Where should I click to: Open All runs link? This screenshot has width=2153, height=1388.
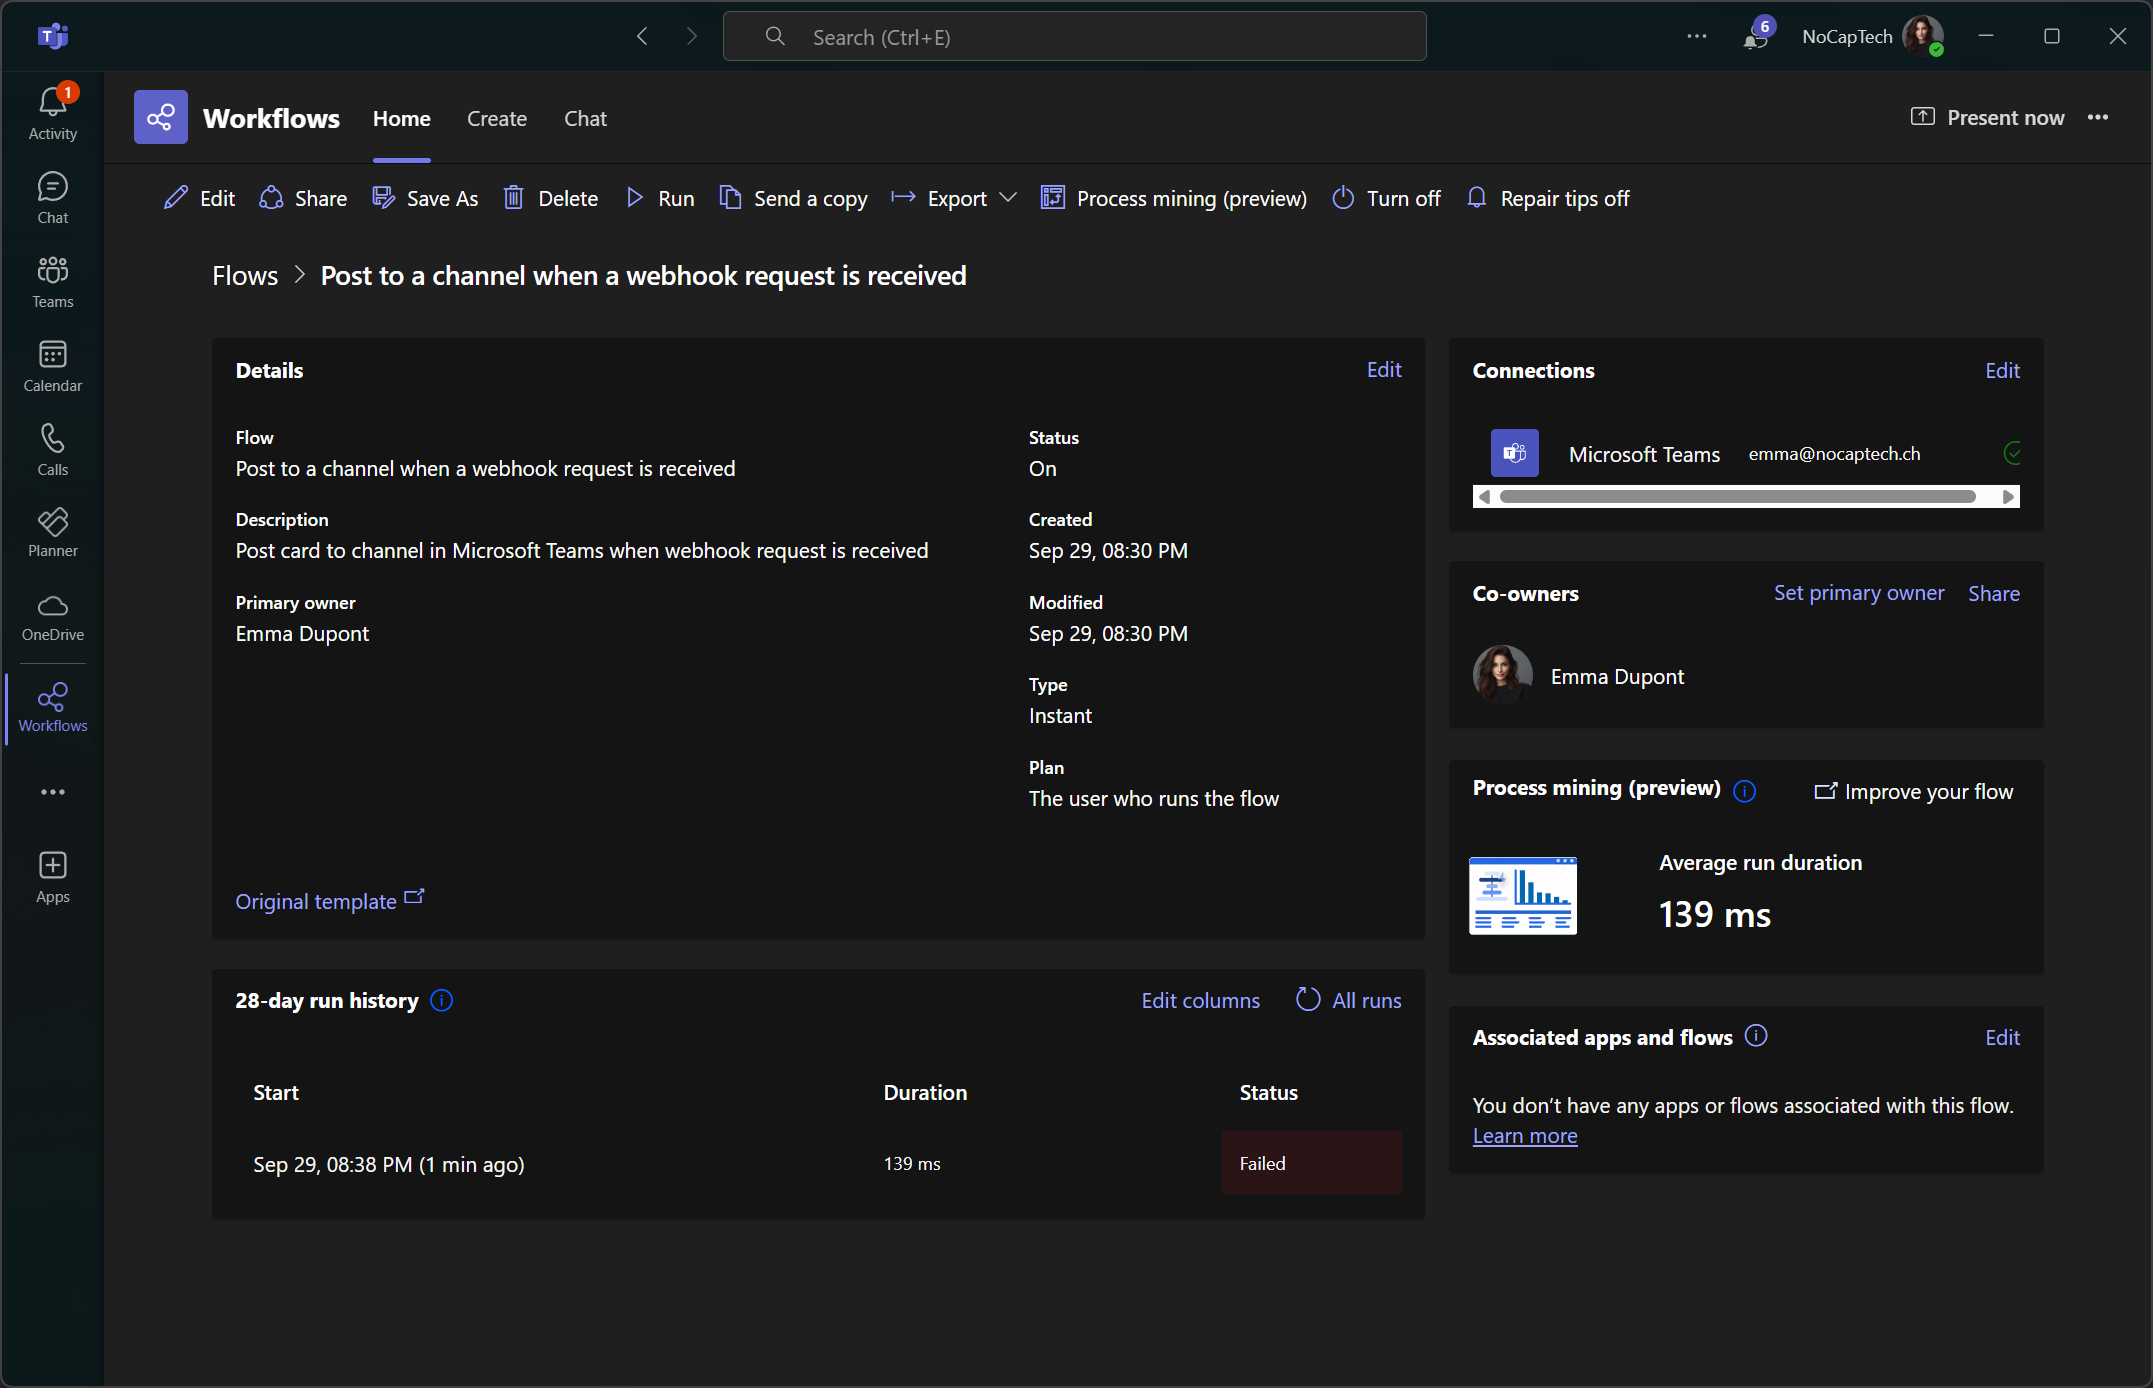point(1366,1000)
